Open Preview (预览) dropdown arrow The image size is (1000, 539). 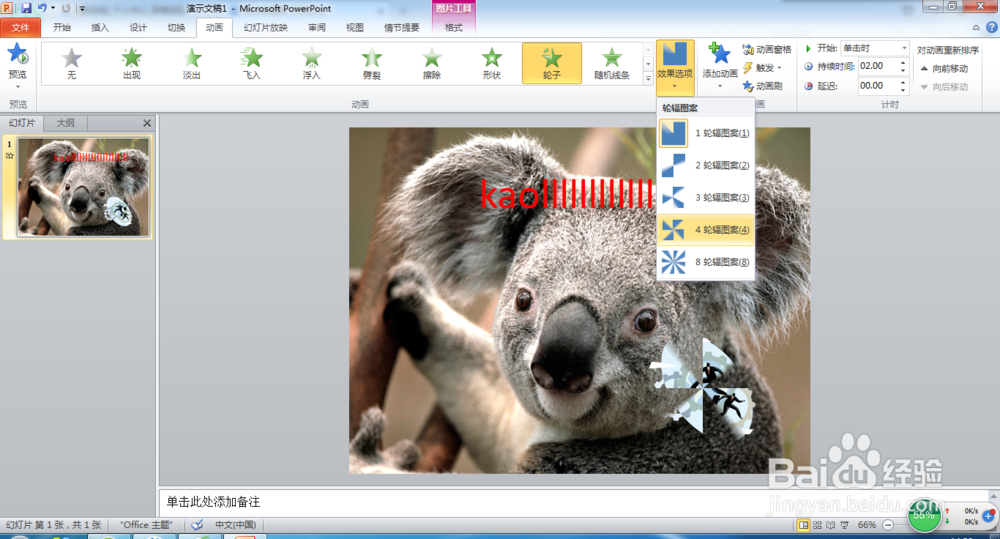pos(17,87)
